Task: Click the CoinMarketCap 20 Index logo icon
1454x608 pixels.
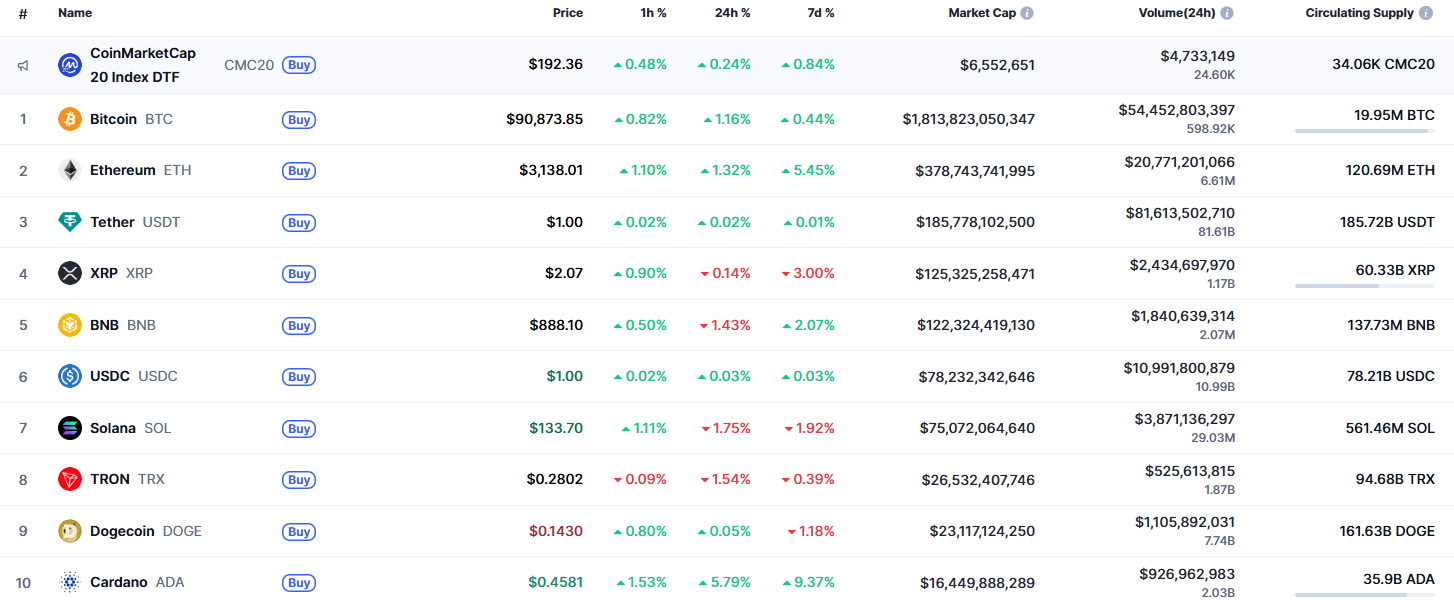Action: coord(70,65)
